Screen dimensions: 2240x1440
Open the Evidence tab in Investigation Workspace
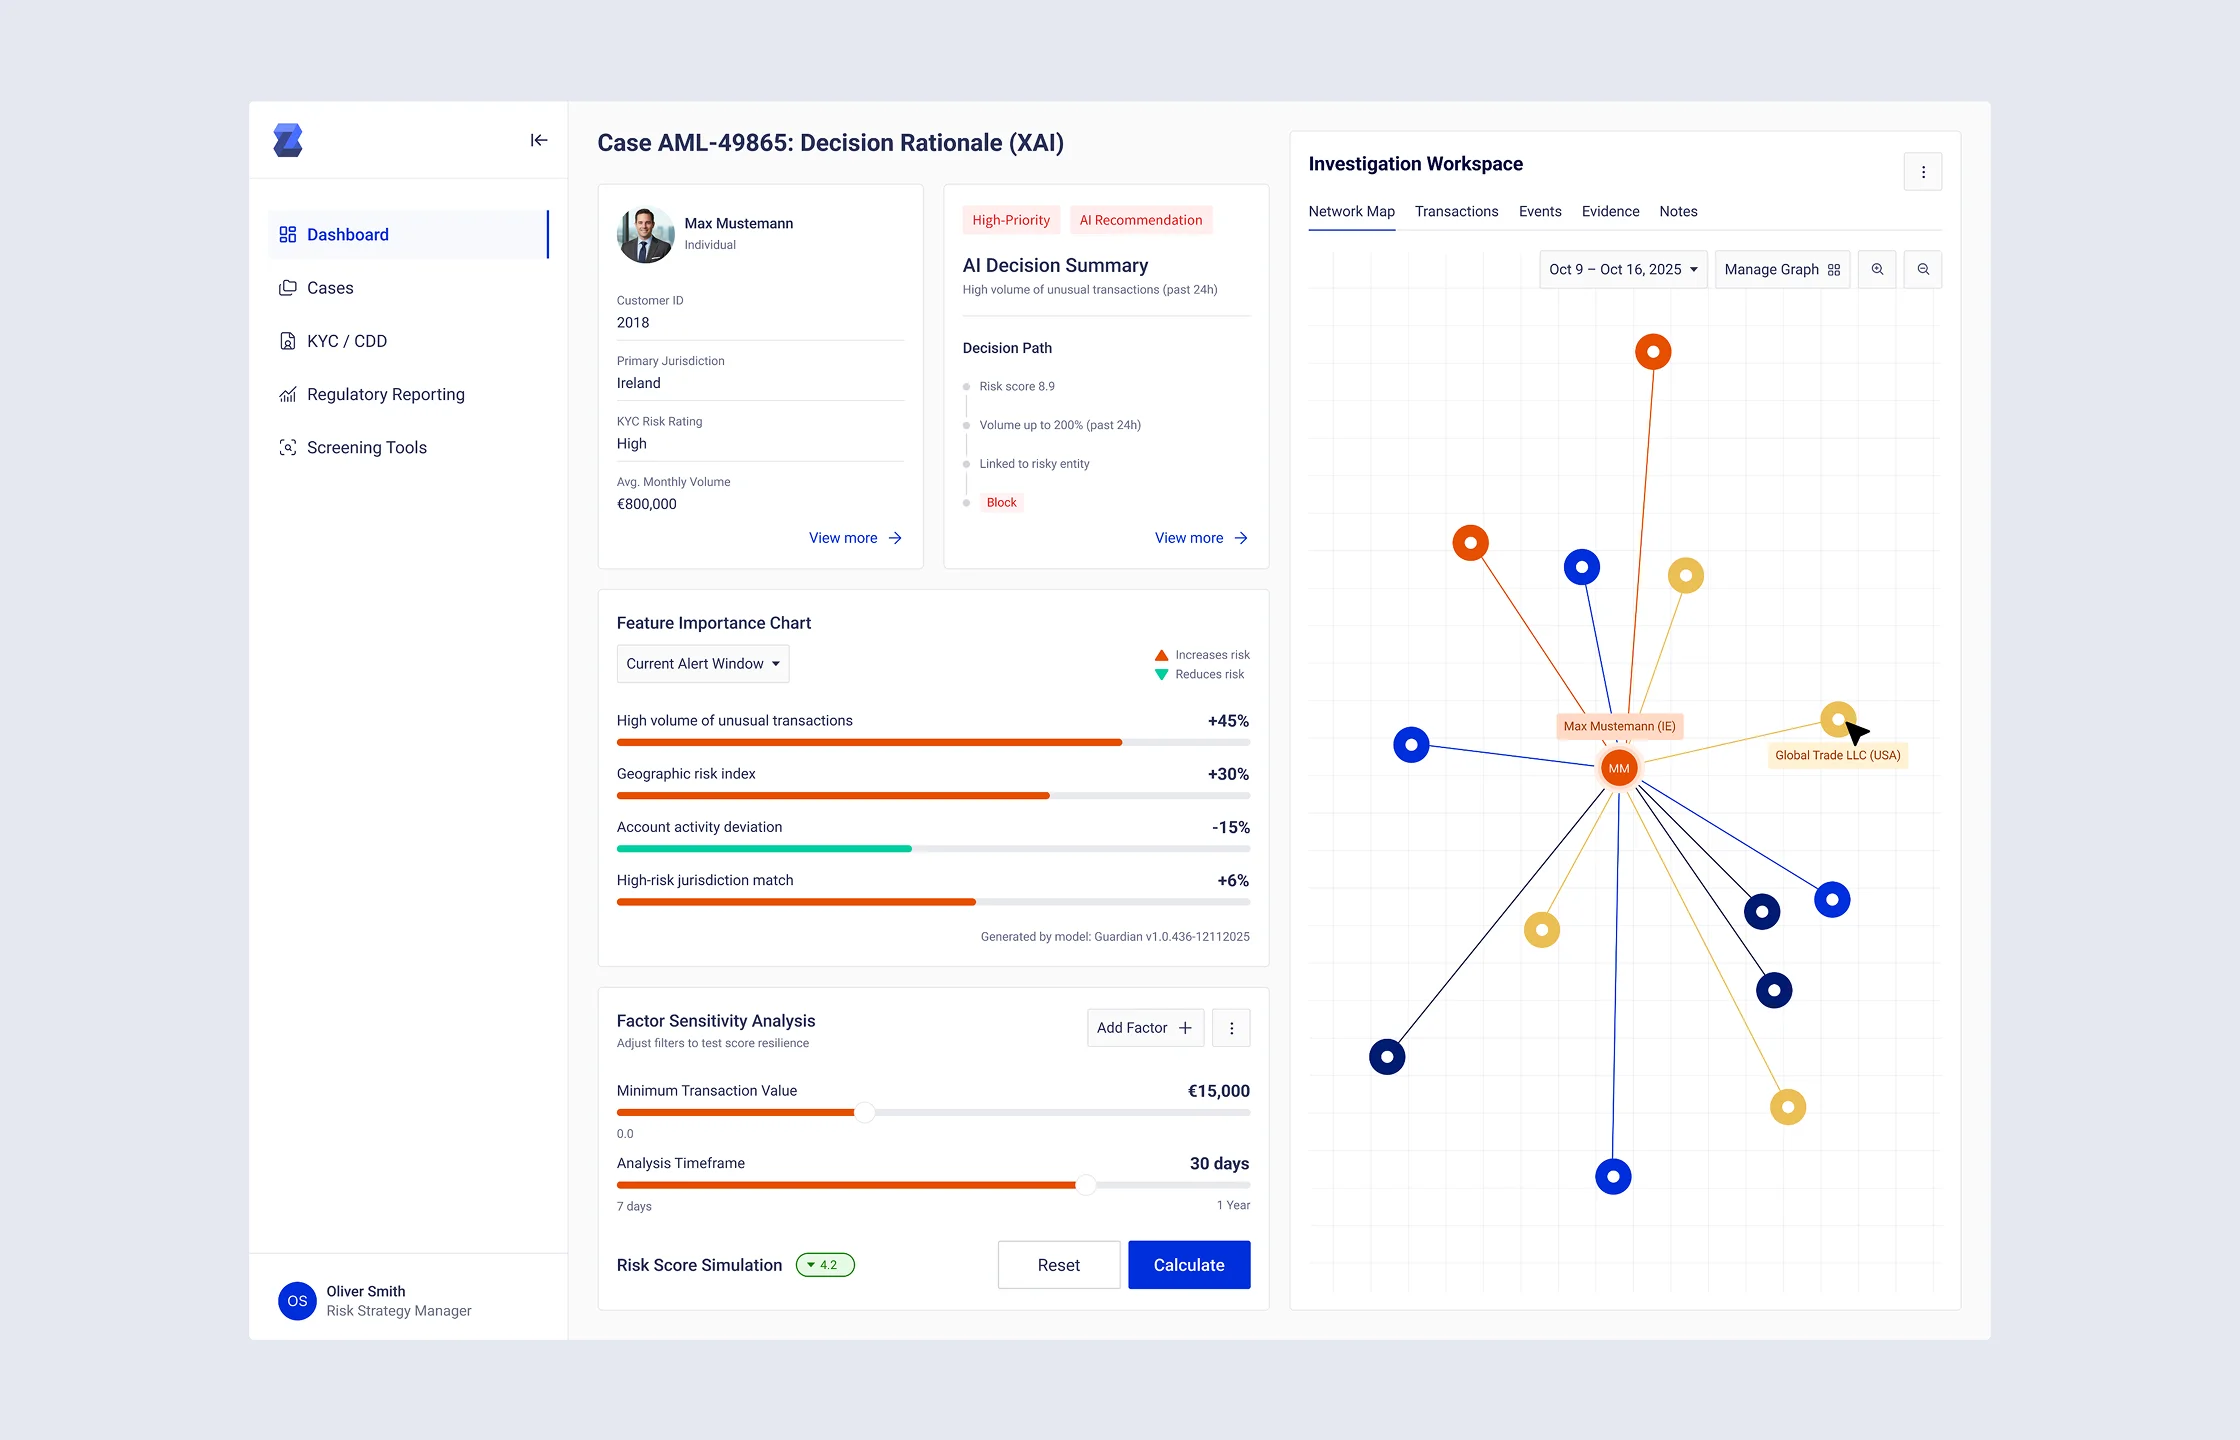coord(1610,211)
